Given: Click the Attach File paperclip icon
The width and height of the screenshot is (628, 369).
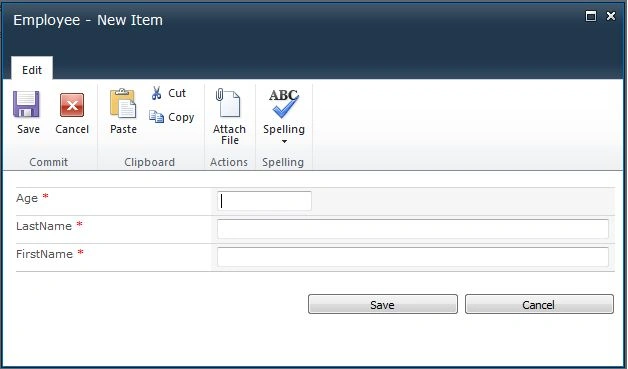Looking at the screenshot, I should point(228,103).
